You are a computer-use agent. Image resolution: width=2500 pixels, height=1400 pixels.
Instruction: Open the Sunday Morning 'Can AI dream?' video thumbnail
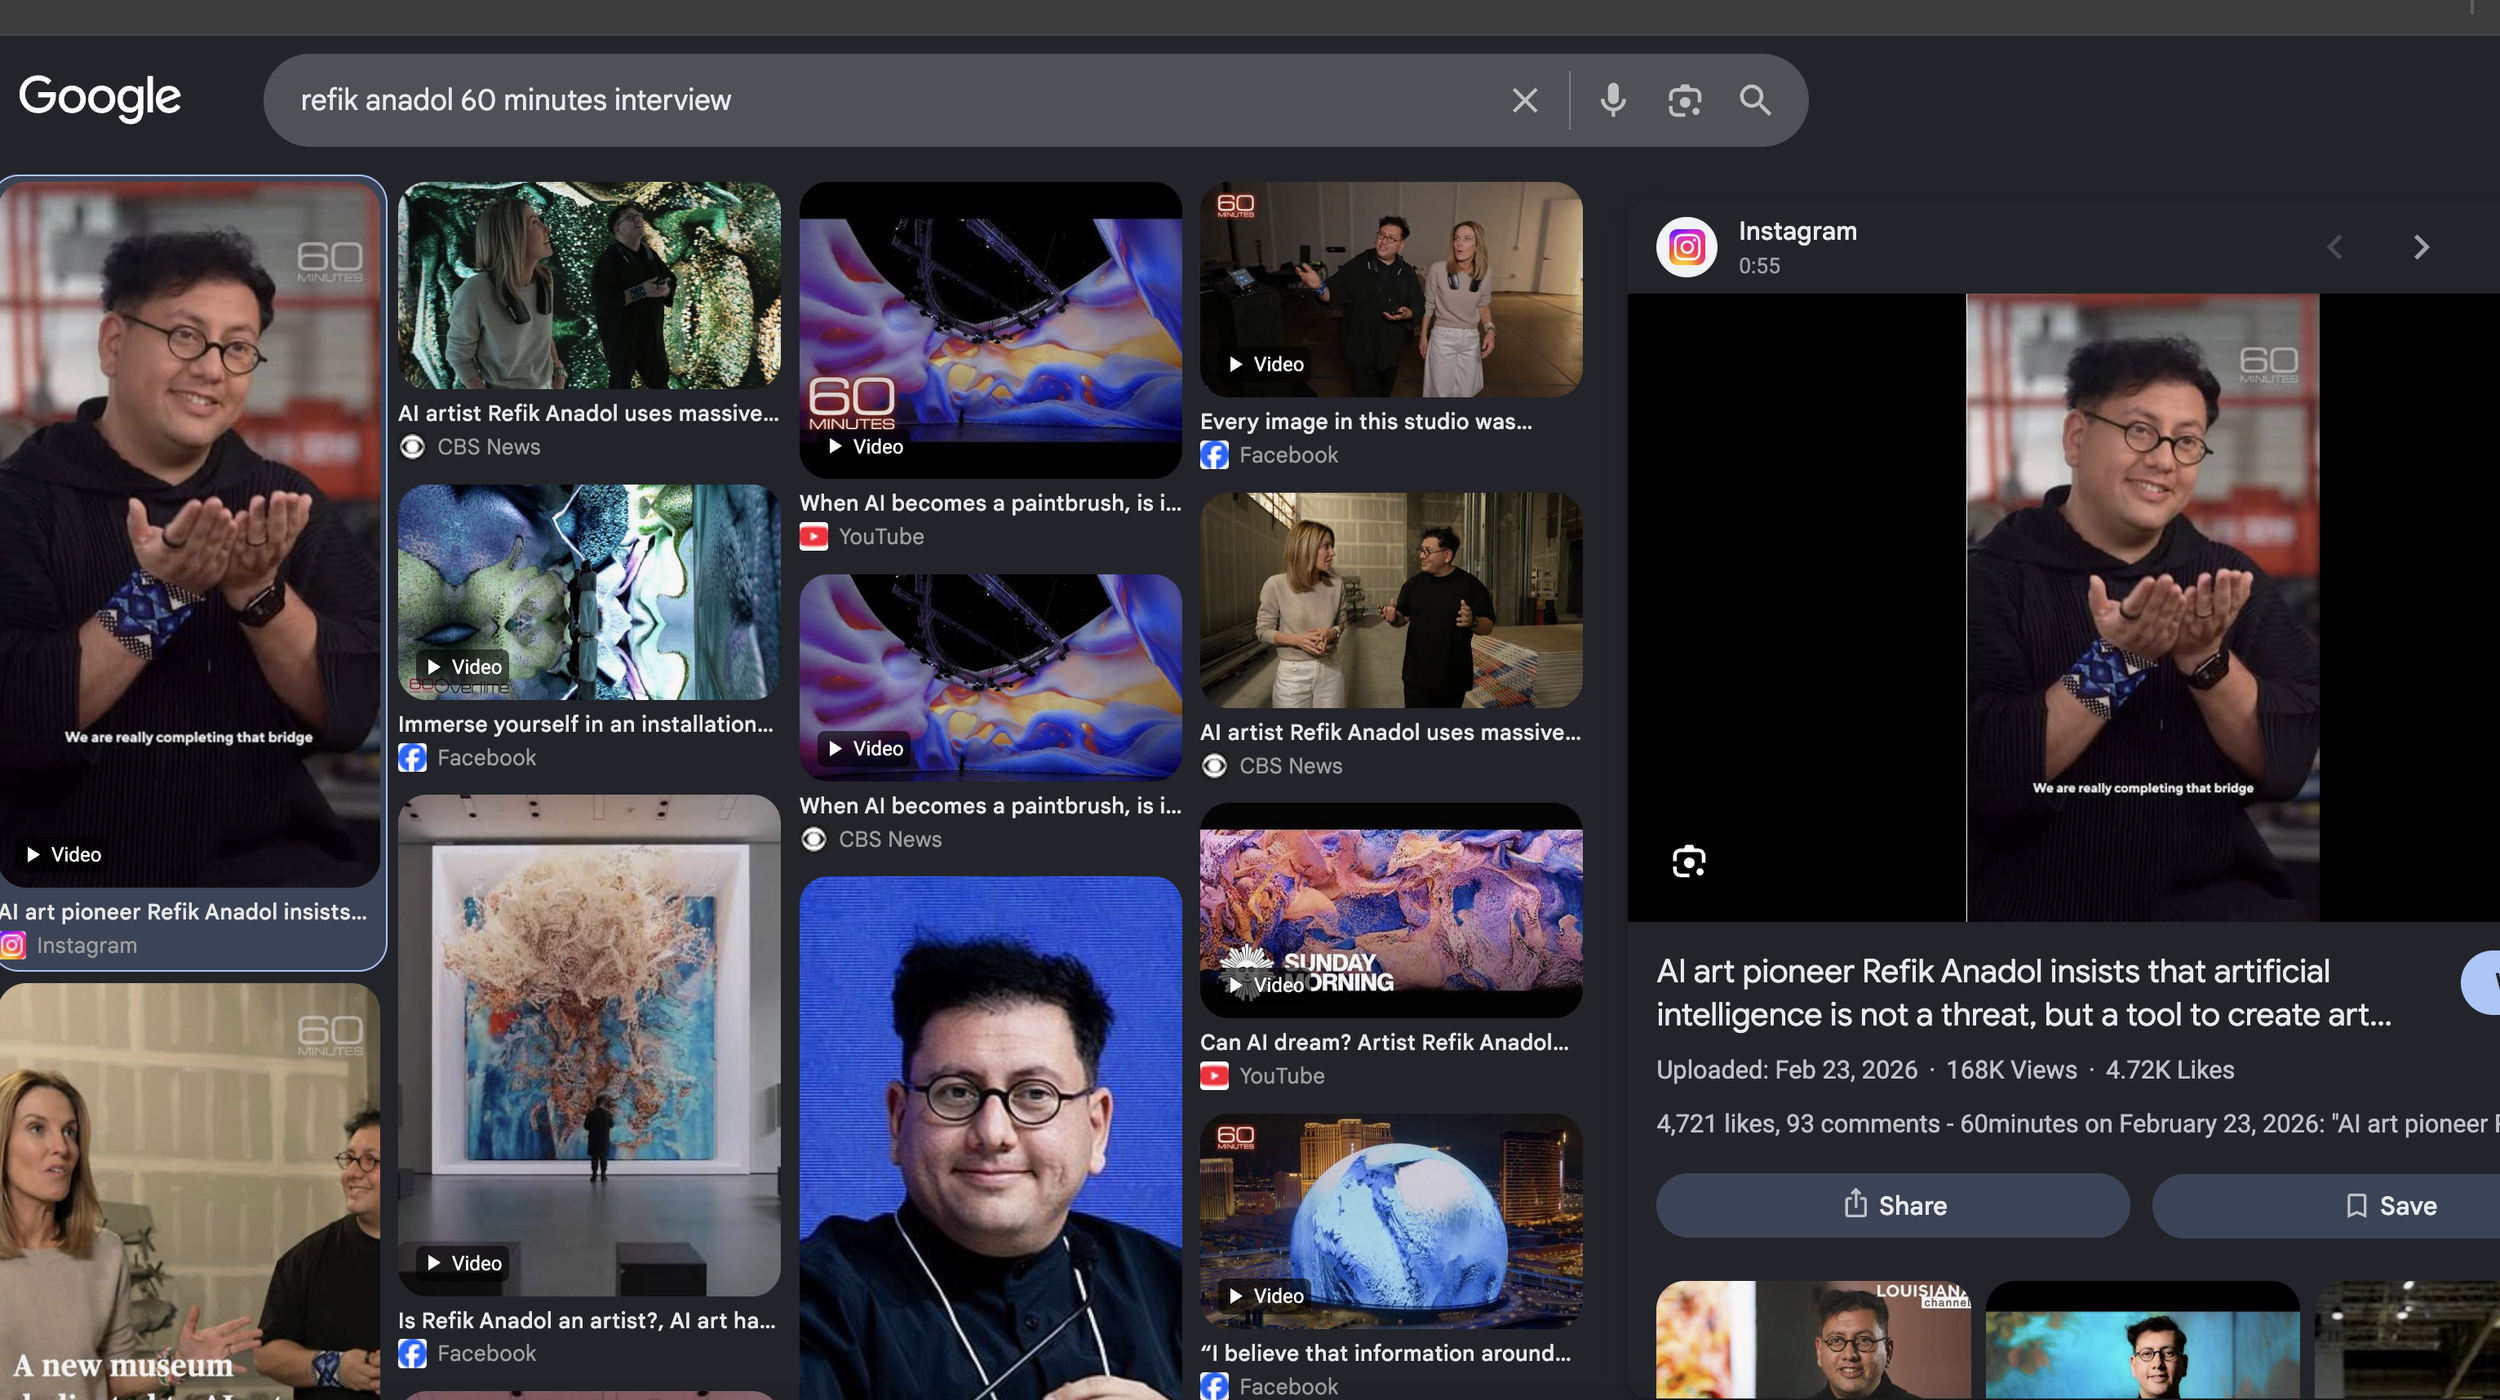click(x=1391, y=910)
